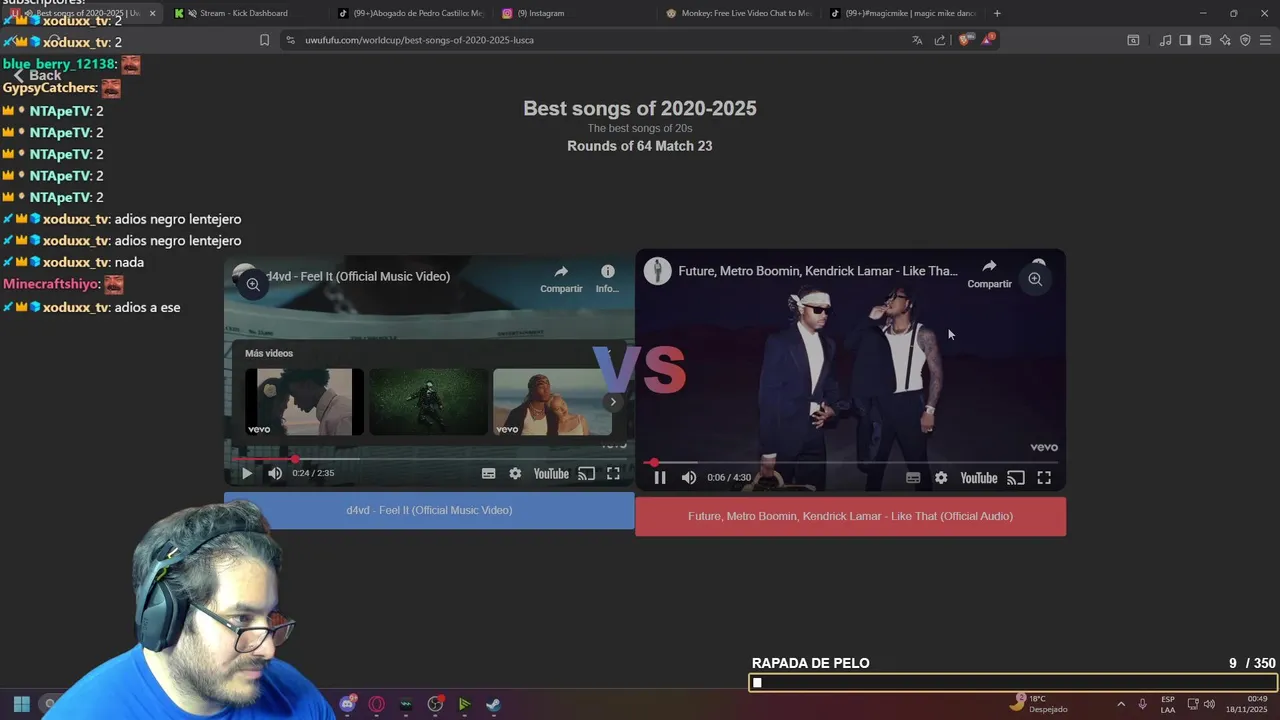
Task: Open settings gear on Like That video
Action: pos(941,478)
